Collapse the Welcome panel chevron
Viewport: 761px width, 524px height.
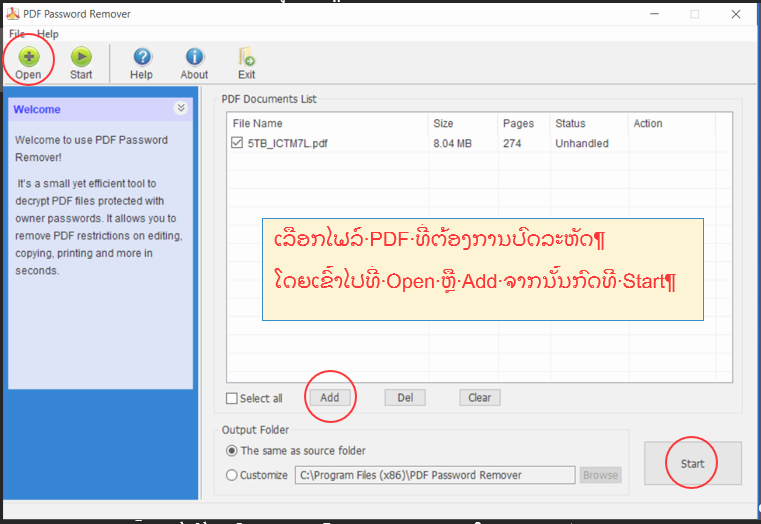pyautogui.click(x=181, y=109)
